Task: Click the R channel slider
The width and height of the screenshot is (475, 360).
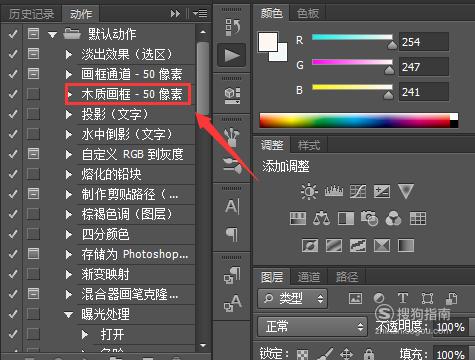Action: coord(352,37)
